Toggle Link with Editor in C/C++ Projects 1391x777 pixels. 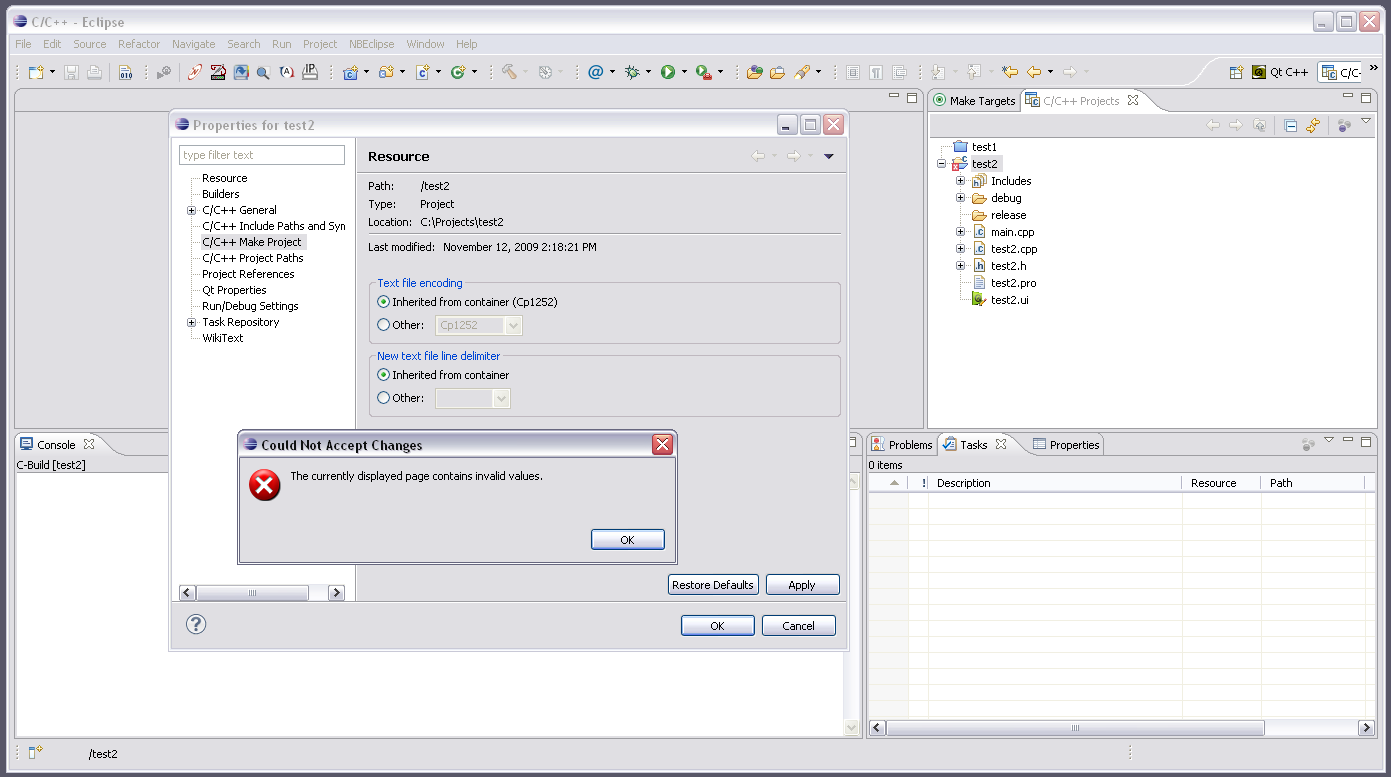1313,126
